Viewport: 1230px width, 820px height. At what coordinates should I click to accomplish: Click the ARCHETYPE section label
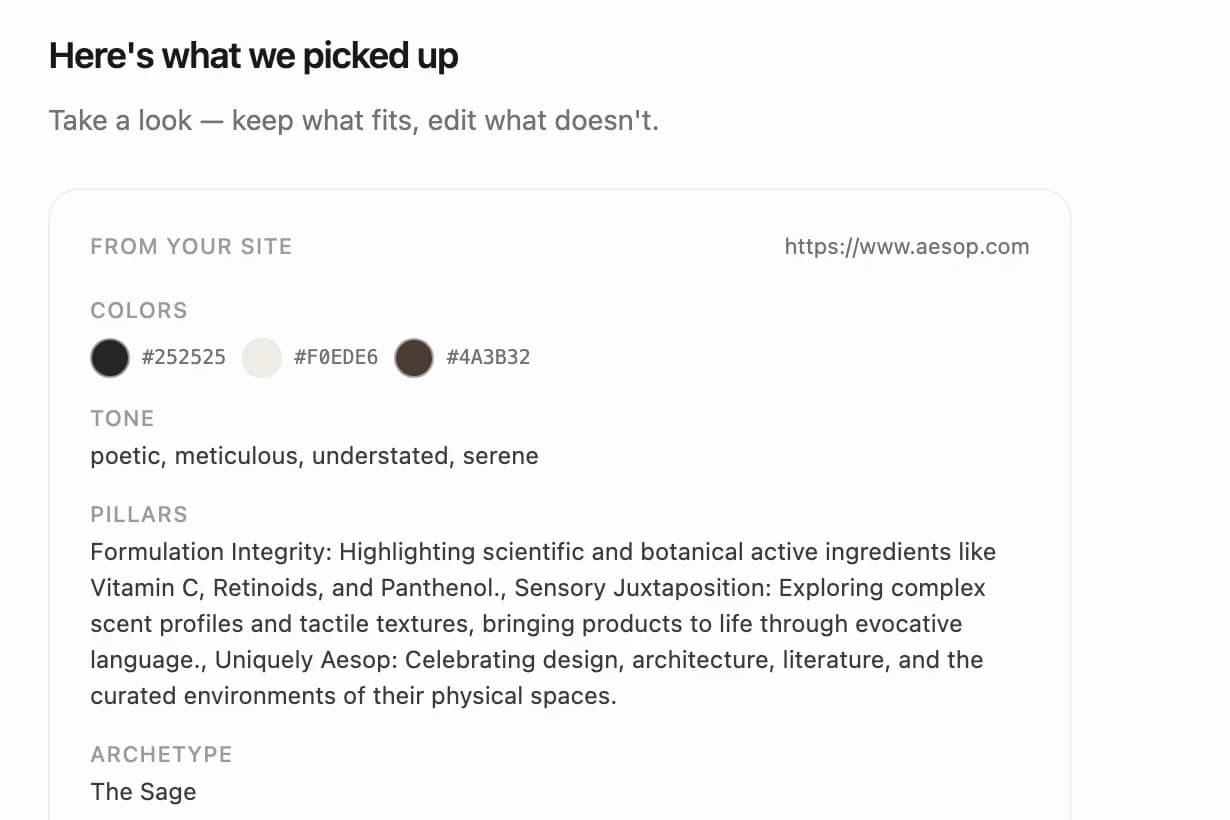click(161, 755)
